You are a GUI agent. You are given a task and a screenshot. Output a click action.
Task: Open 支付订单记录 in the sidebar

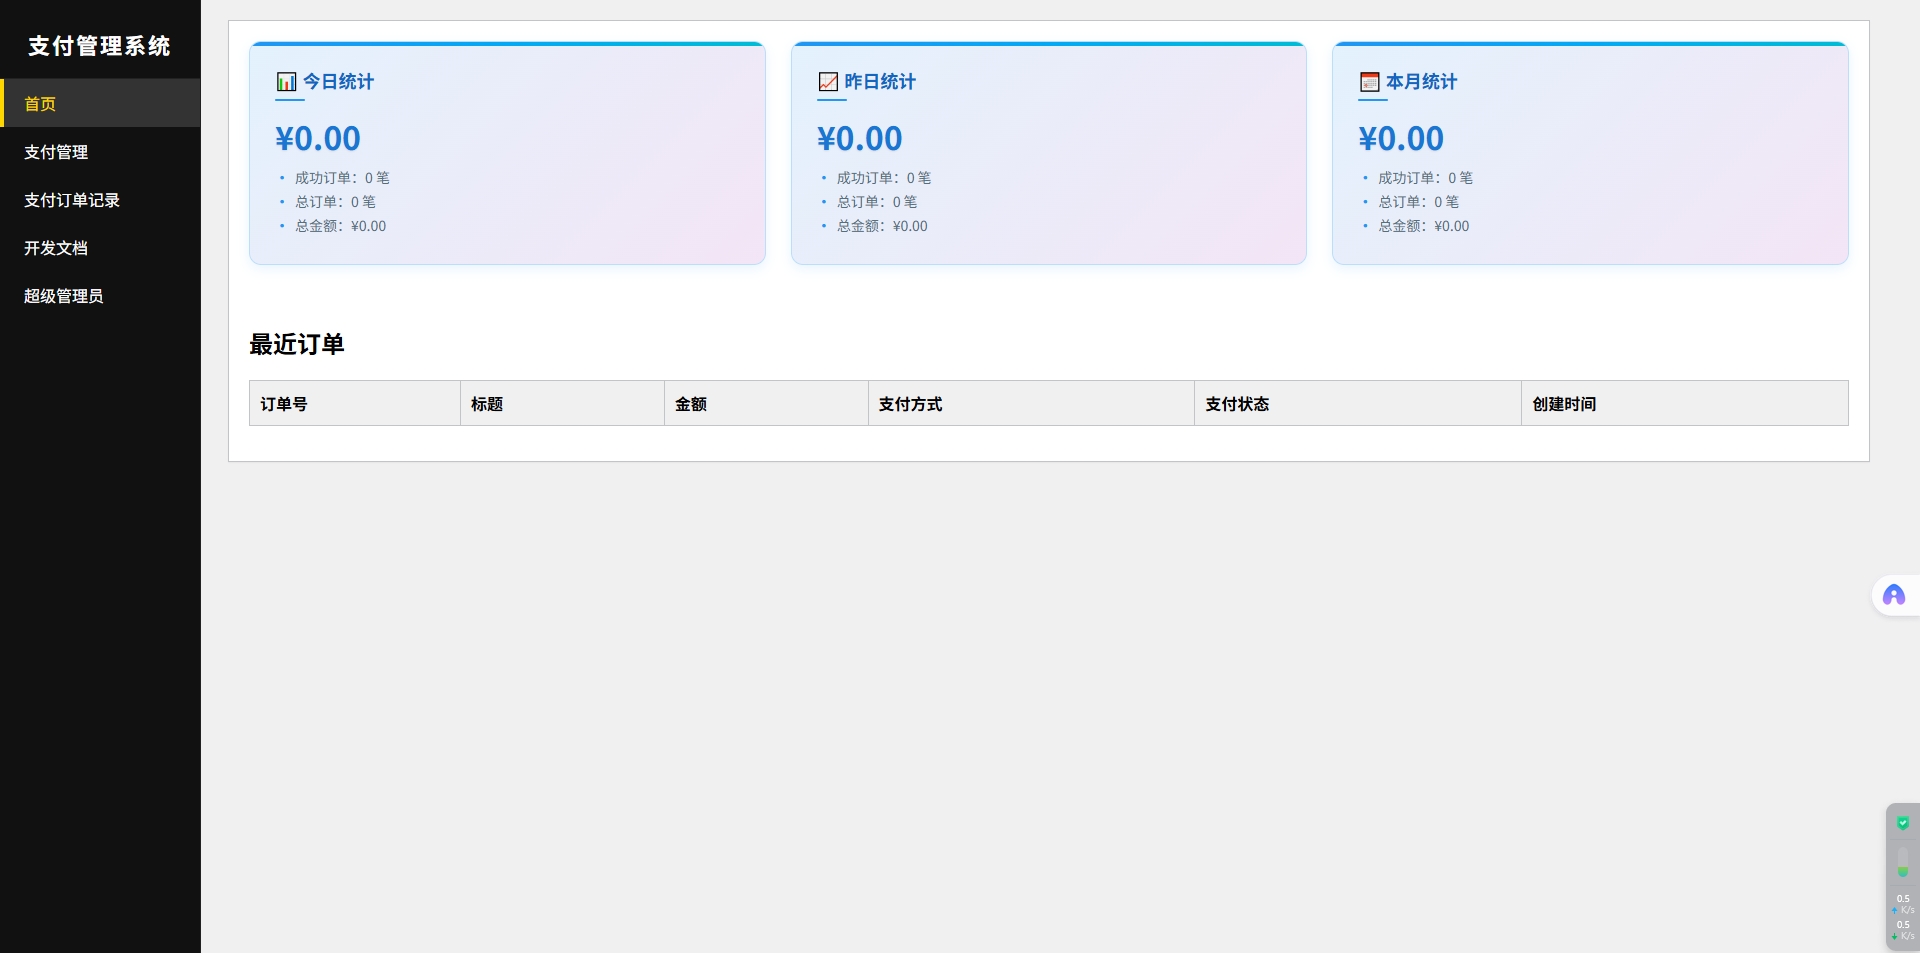(72, 200)
